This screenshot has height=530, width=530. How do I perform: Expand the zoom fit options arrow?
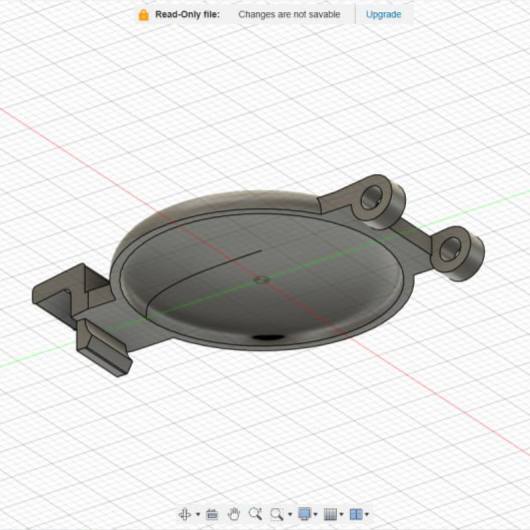coord(290,514)
